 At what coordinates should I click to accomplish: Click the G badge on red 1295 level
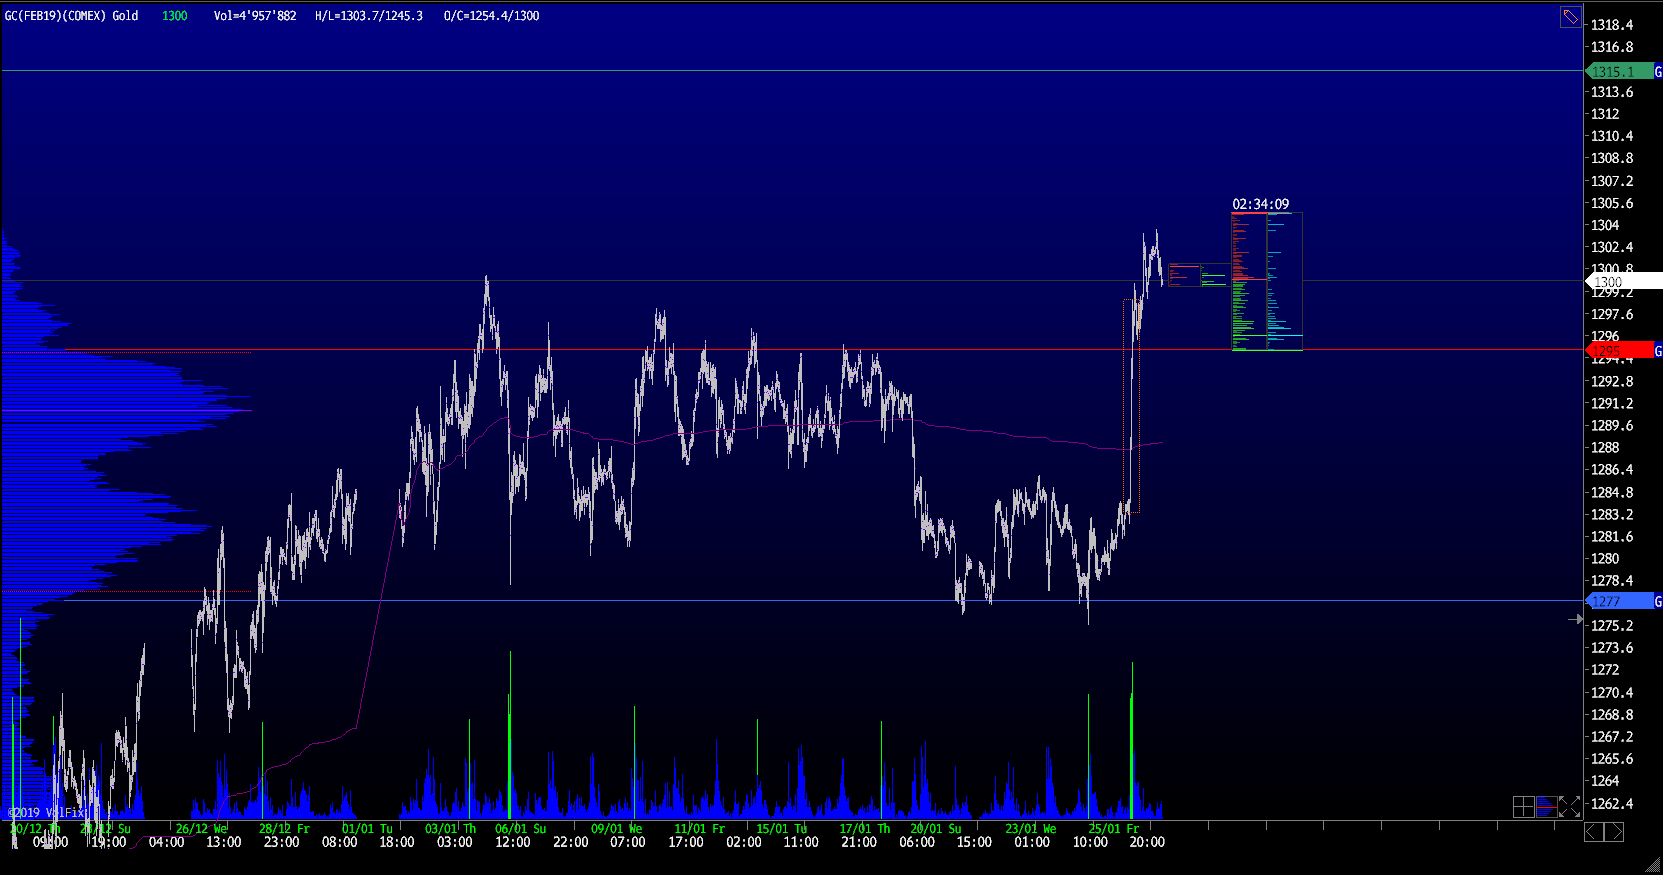point(1657,351)
